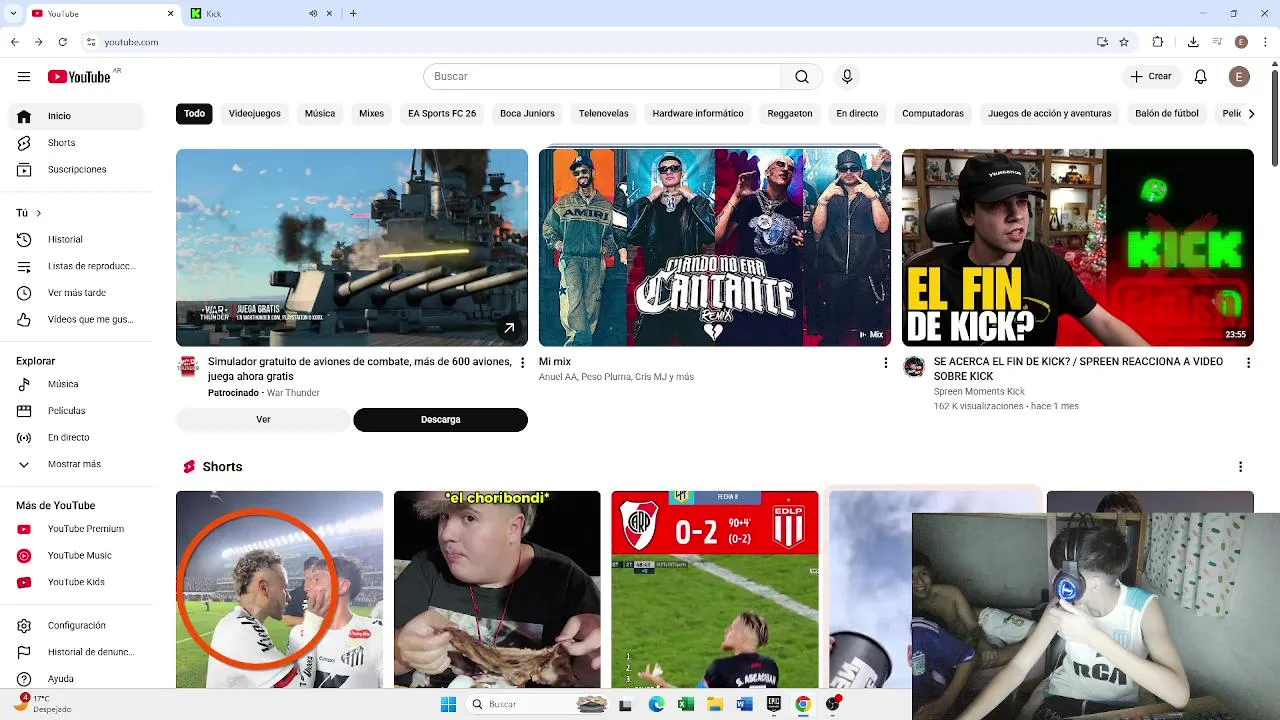This screenshot has height=720, width=1280.
Task: Open Spreen Moments Kick channel link
Action: coord(979,392)
